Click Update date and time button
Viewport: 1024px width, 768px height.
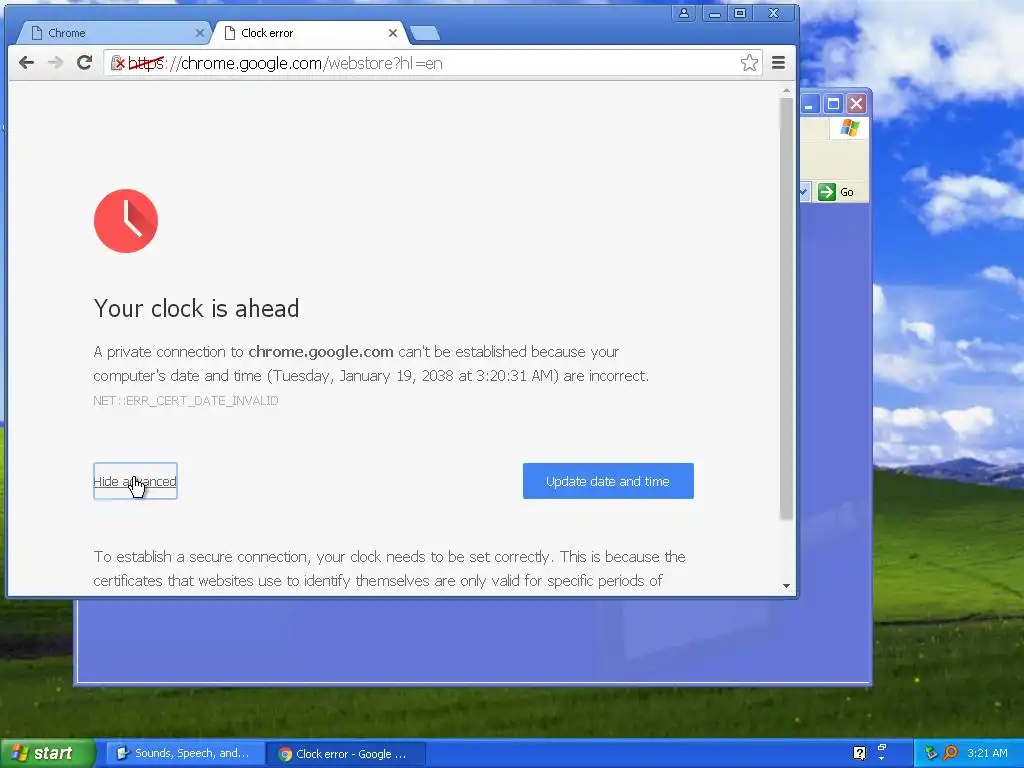(608, 481)
